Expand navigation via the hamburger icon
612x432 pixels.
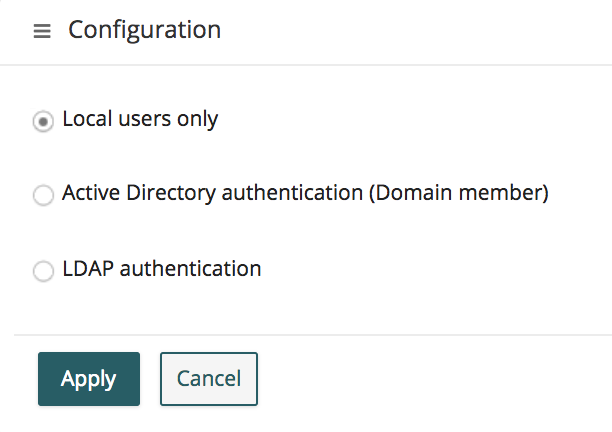click(x=42, y=31)
